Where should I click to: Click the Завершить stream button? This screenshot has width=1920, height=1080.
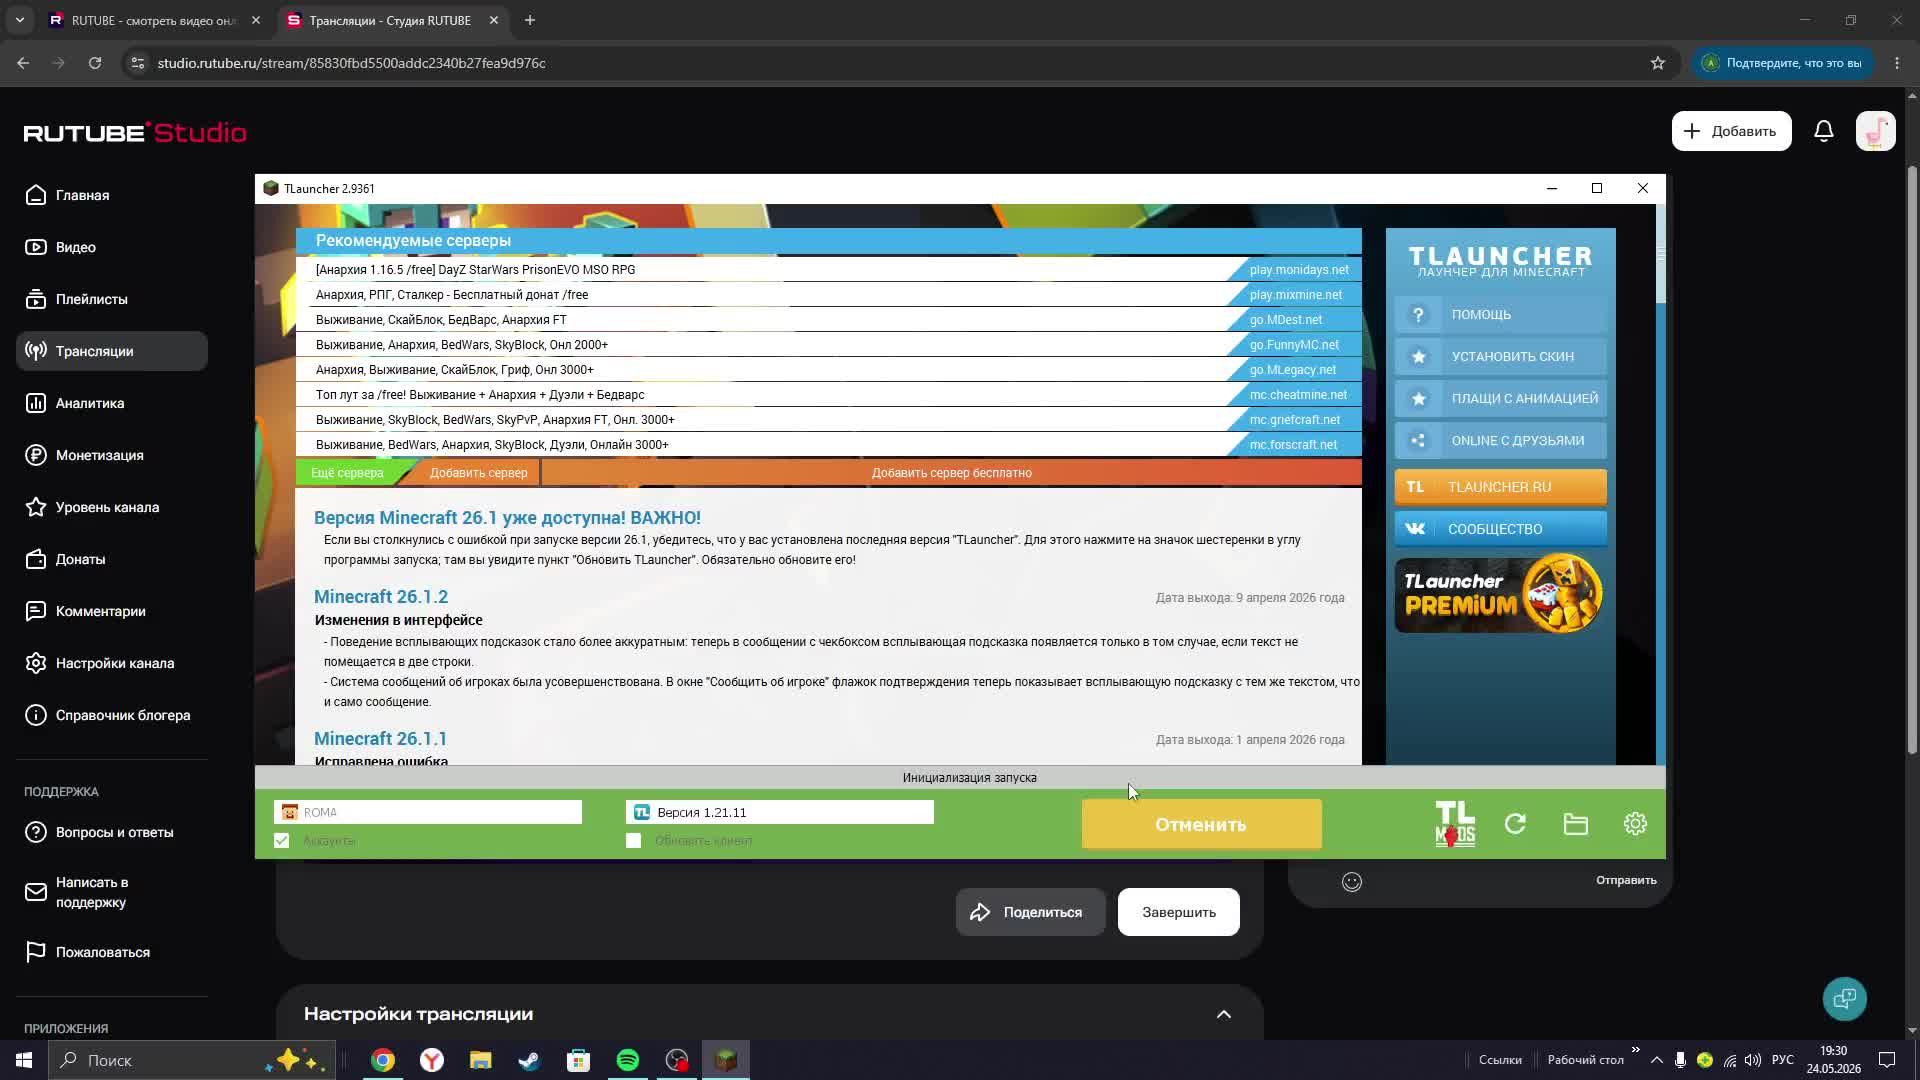[1179, 912]
